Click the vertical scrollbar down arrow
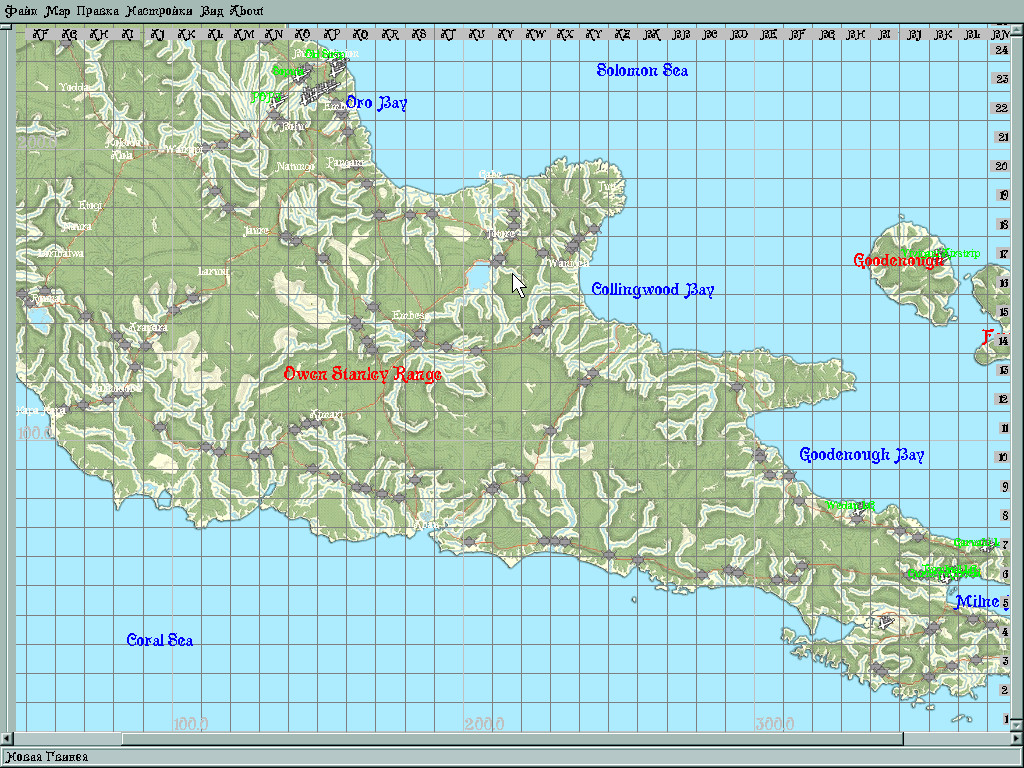Screen dimensions: 1024x768 [x=1017, y=725]
